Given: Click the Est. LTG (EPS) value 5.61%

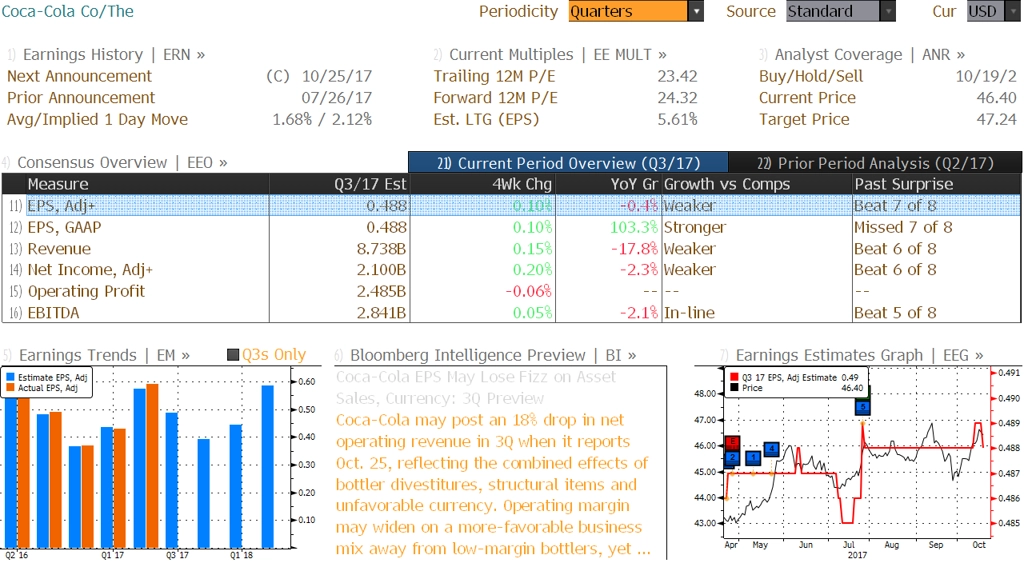Looking at the screenshot, I should click(677, 120).
